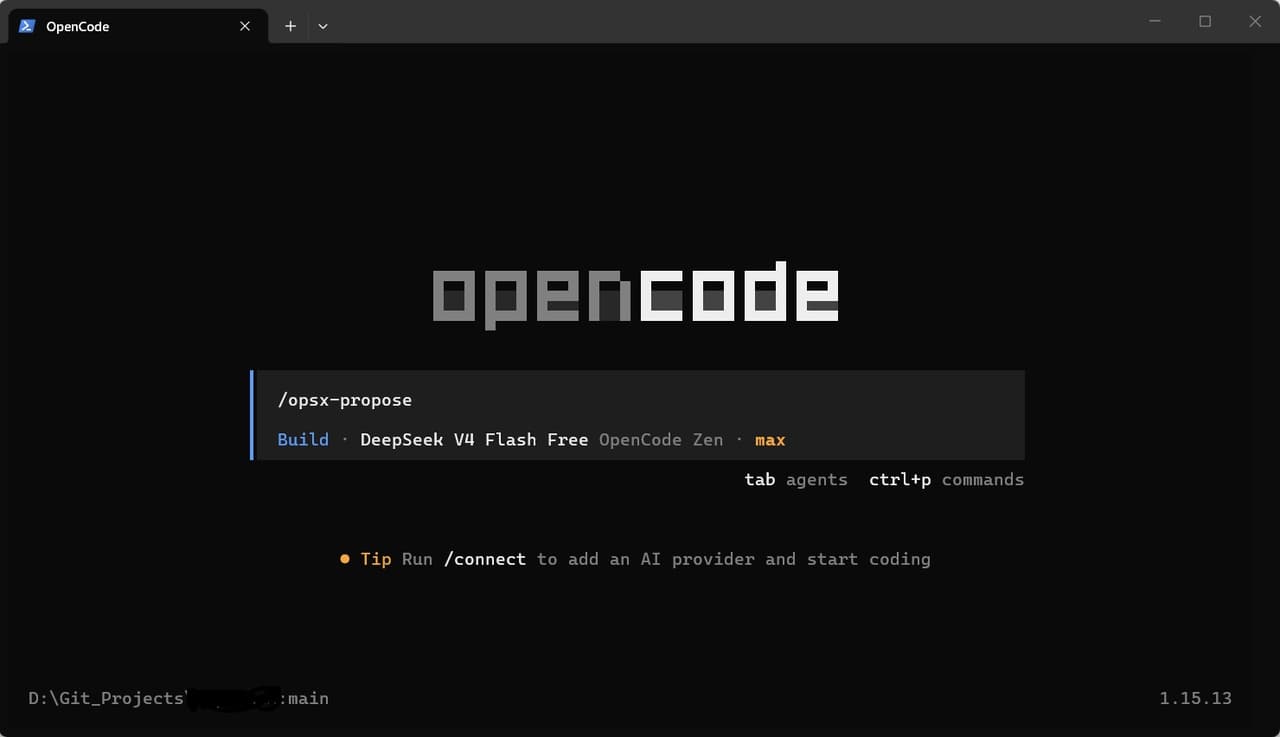The image size is (1280, 737).
Task: Click the Build agent label
Action: [x=303, y=440]
